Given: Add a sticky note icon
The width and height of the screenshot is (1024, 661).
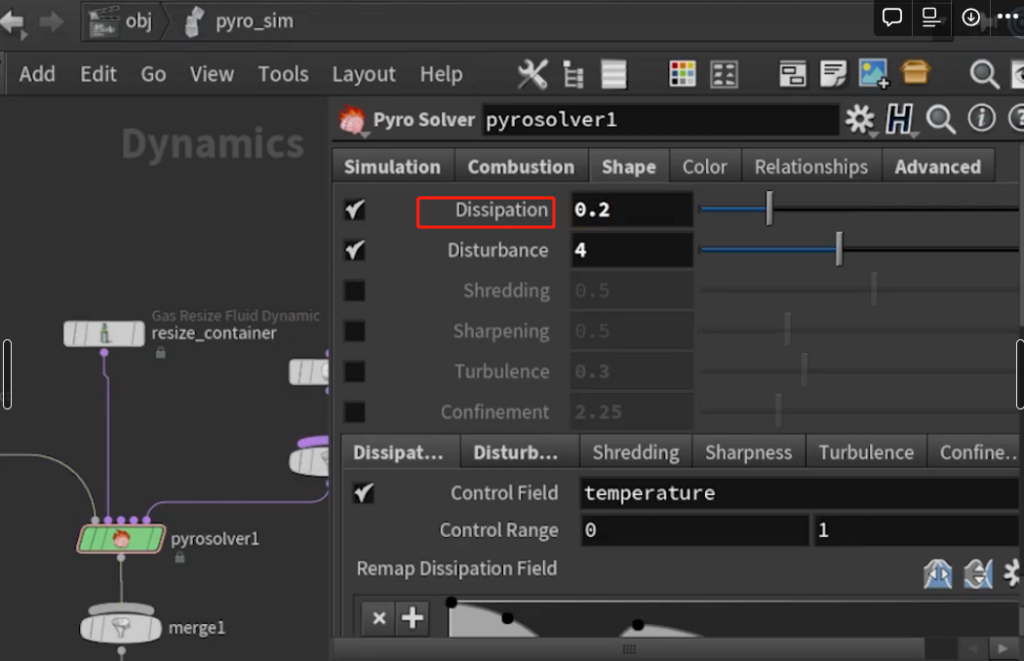Looking at the screenshot, I should [x=833, y=74].
